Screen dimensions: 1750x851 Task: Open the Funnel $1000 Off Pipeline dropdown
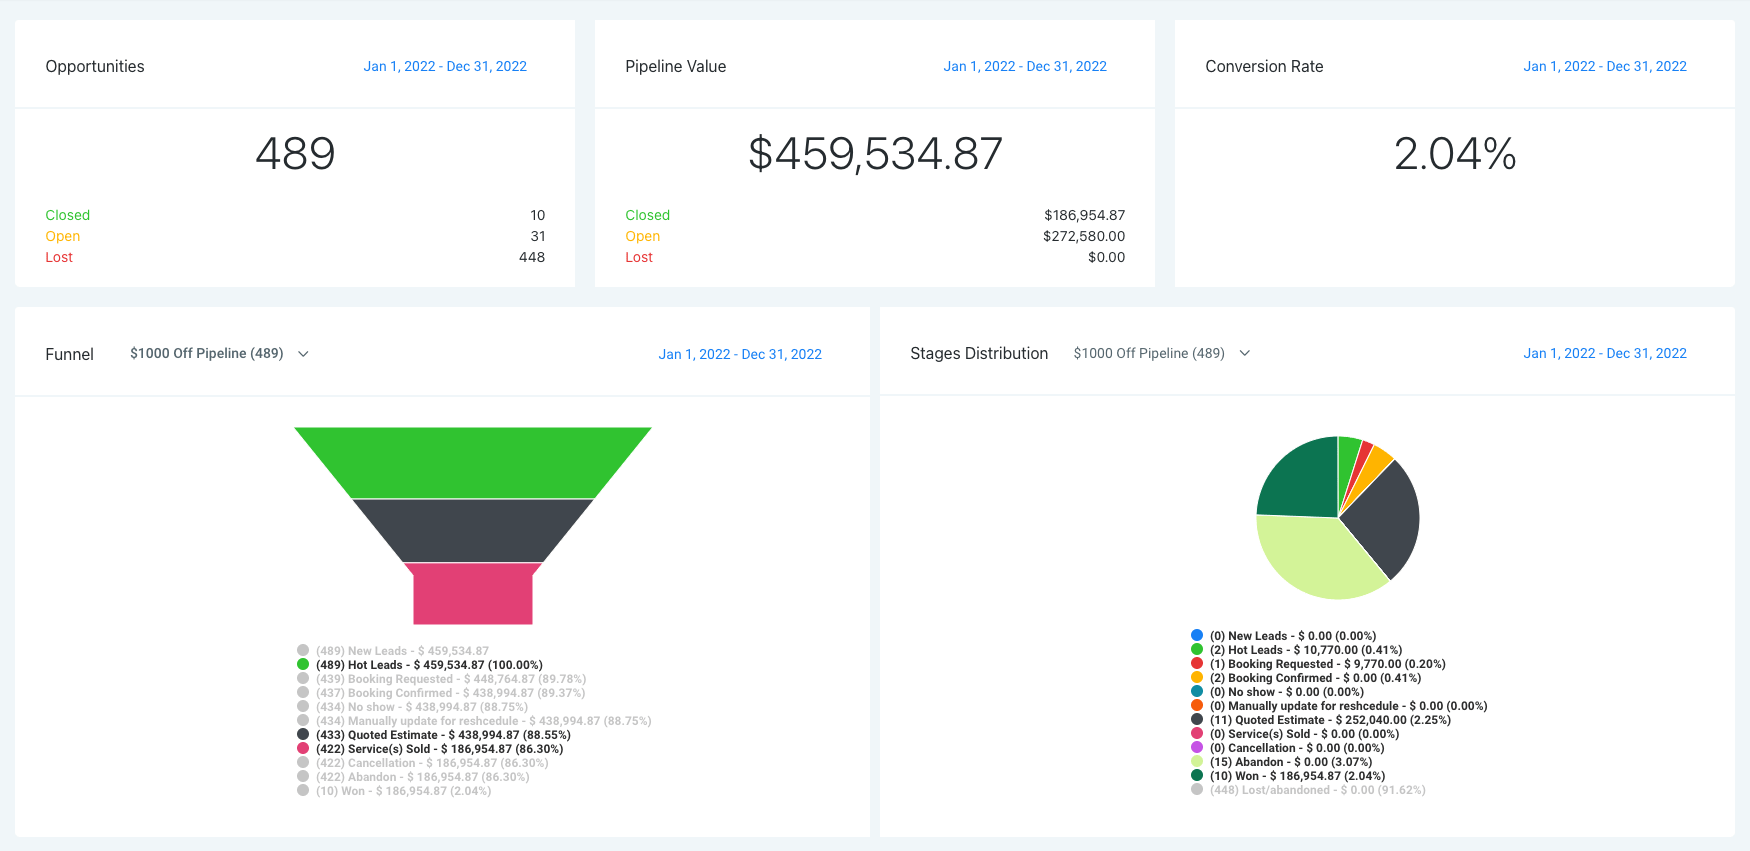(x=207, y=354)
